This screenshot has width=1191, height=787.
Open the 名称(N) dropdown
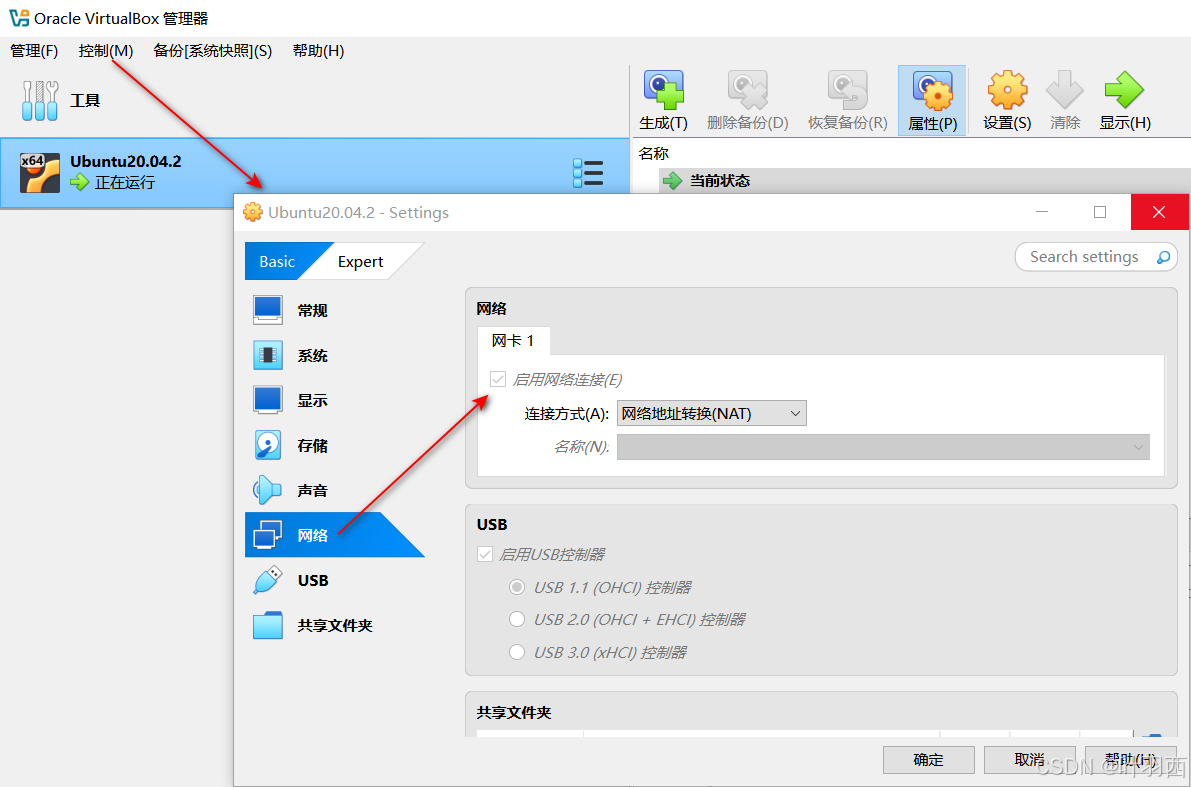(x=883, y=447)
